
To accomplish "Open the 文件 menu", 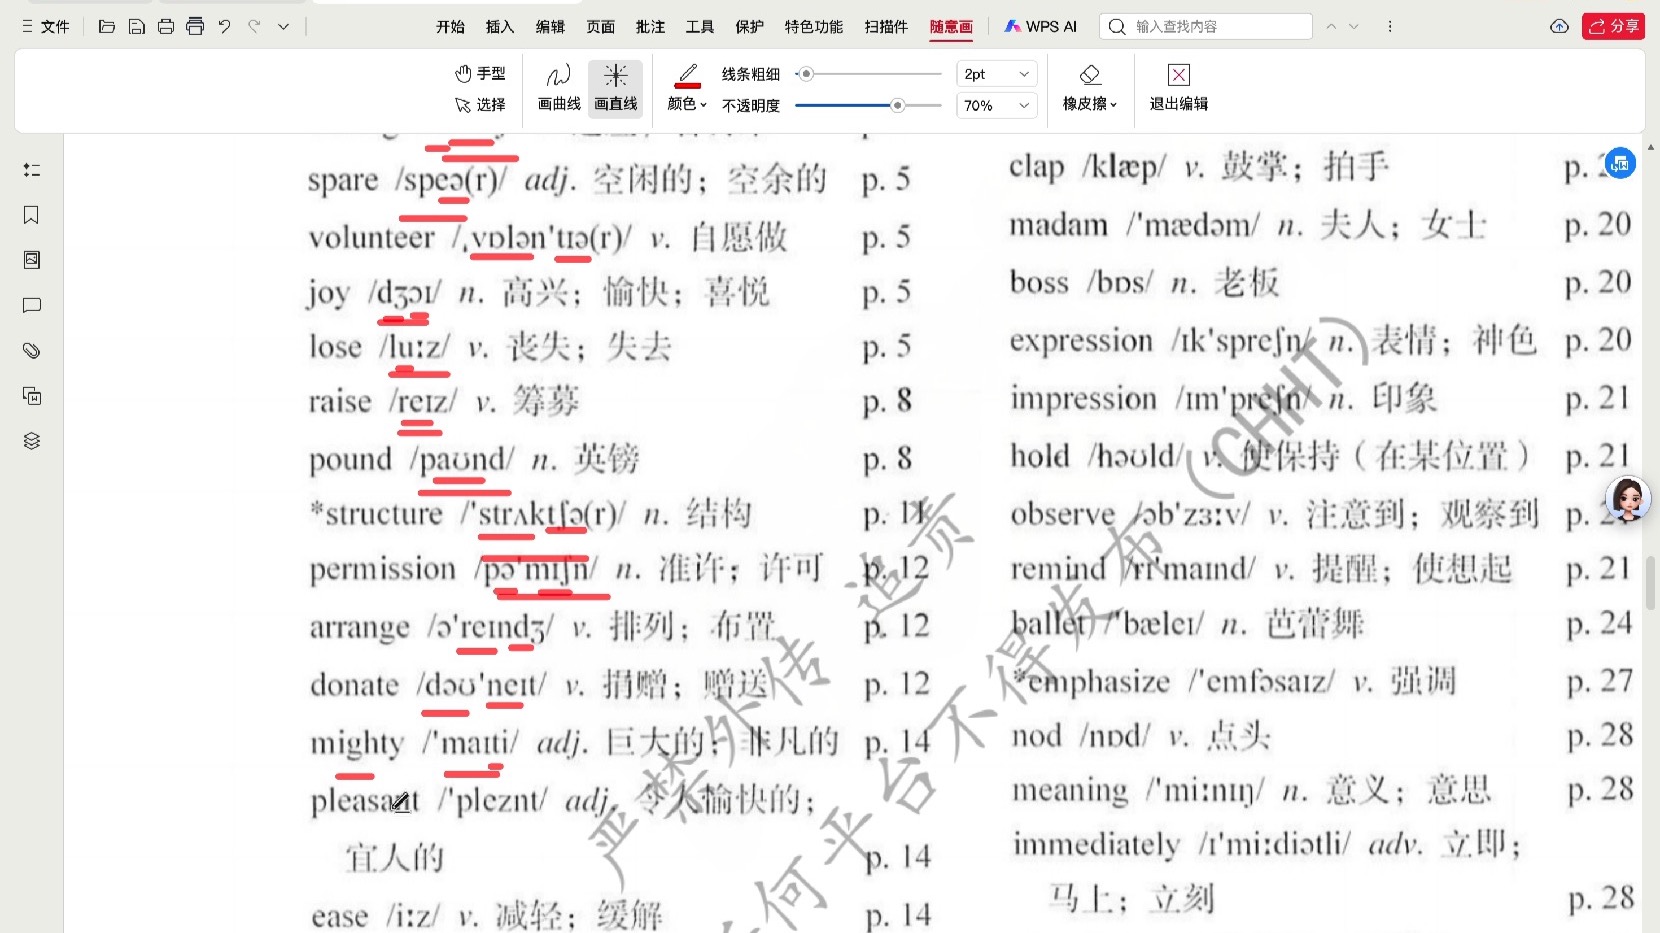I will point(45,27).
